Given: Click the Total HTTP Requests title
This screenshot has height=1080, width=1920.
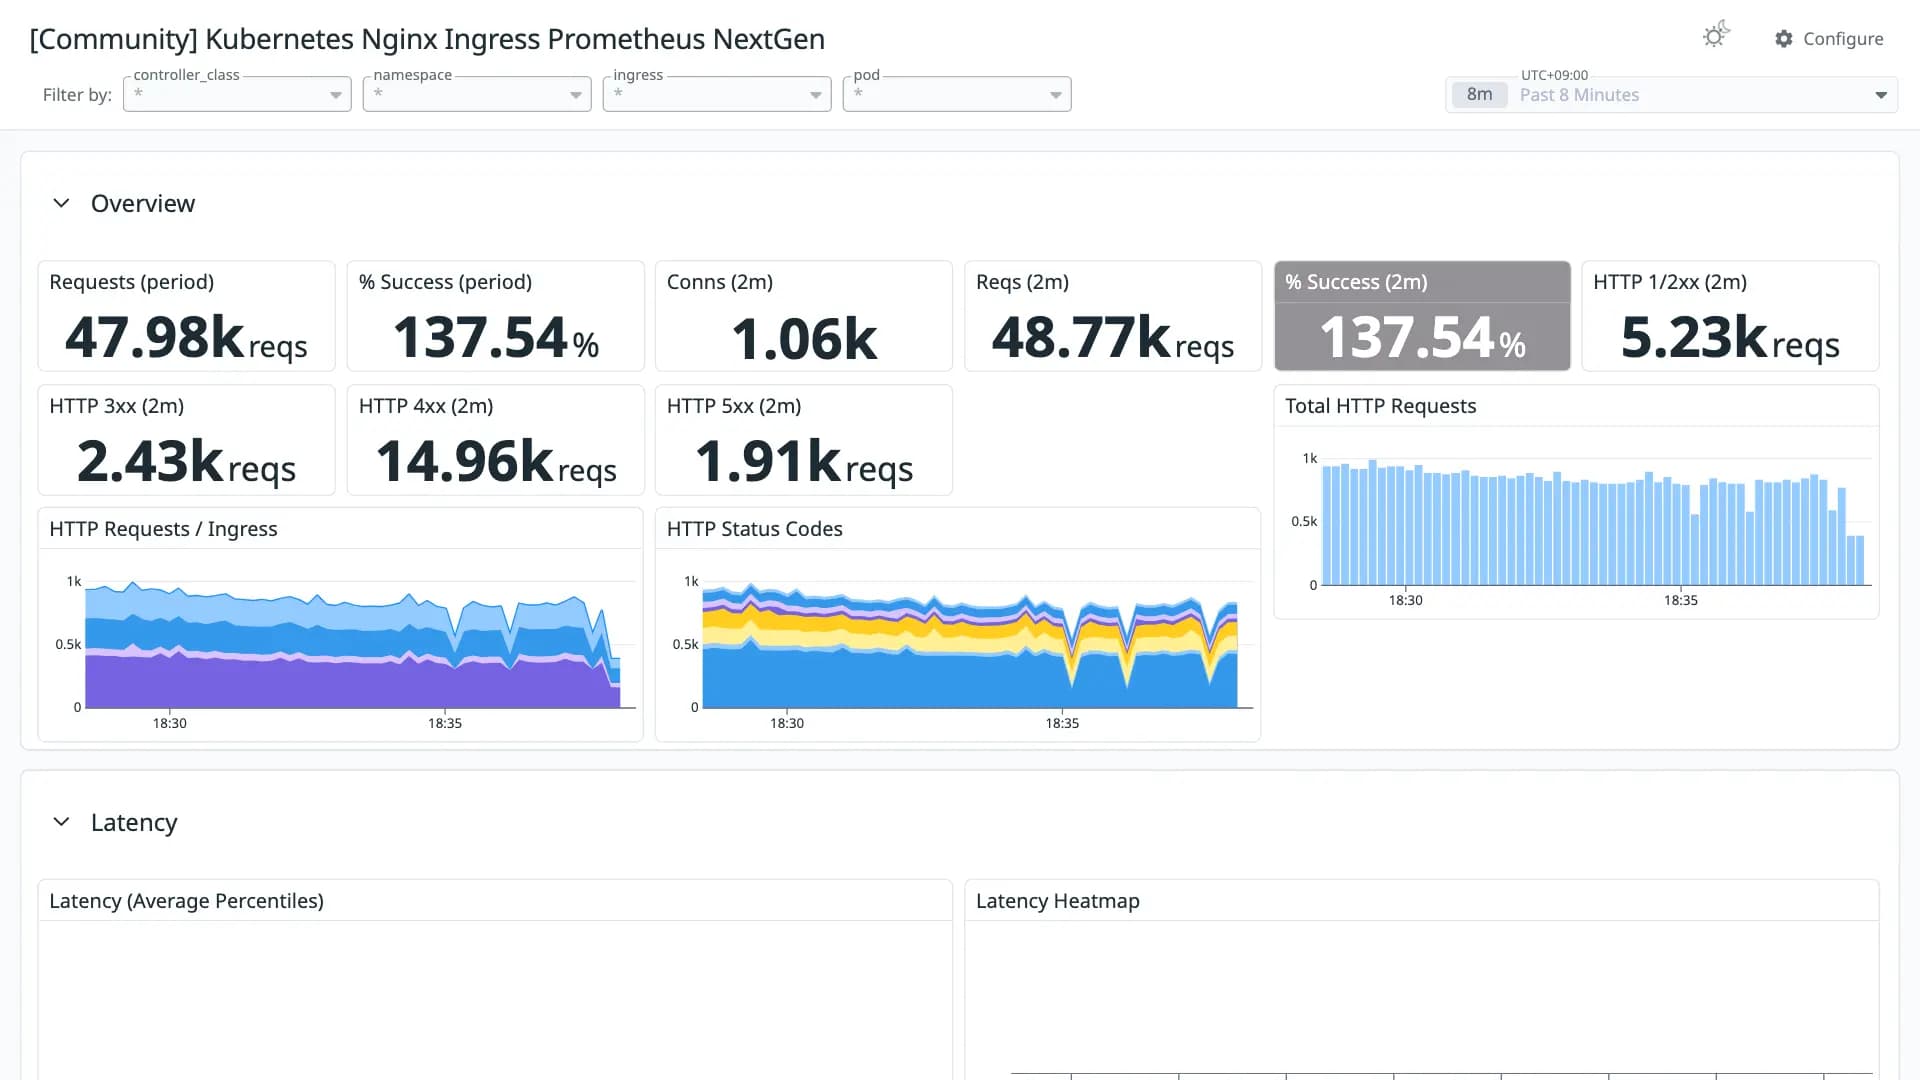Looking at the screenshot, I should pyautogui.click(x=1380, y=406).
